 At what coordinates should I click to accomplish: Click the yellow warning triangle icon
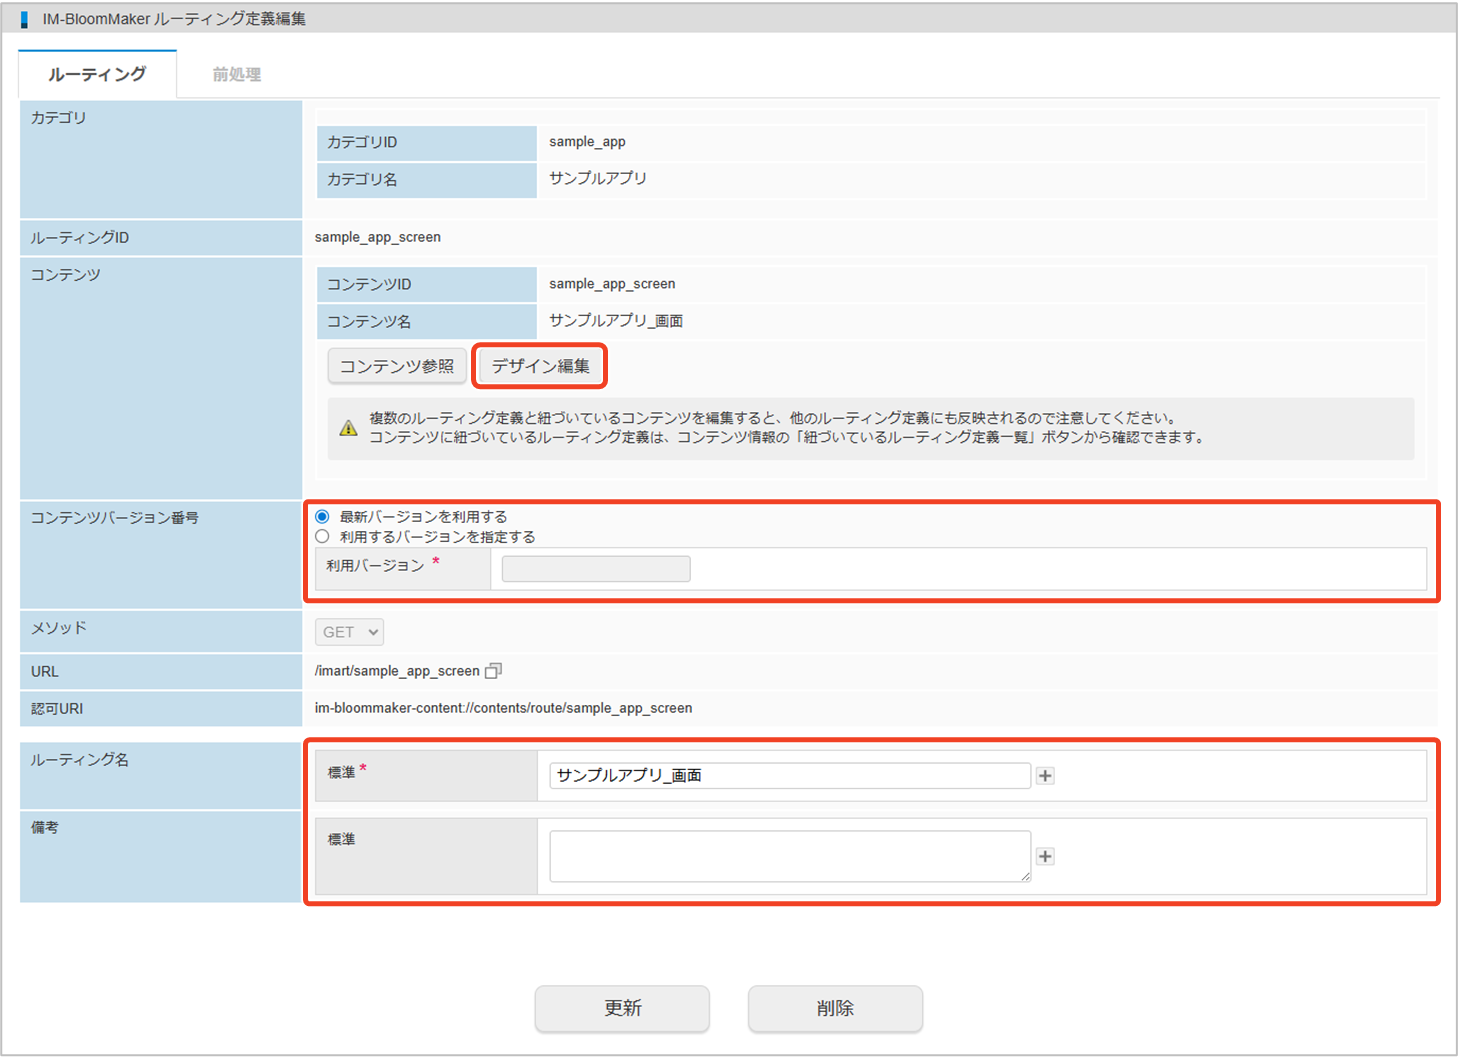(x=348, y=428)
